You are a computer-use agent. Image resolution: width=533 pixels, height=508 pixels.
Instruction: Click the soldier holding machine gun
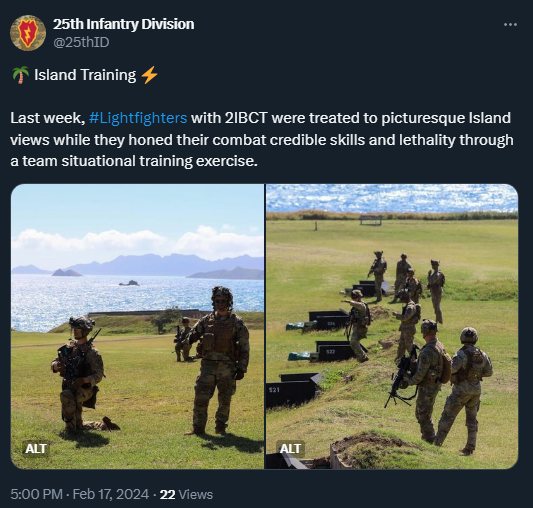click(x=428, y=379)
